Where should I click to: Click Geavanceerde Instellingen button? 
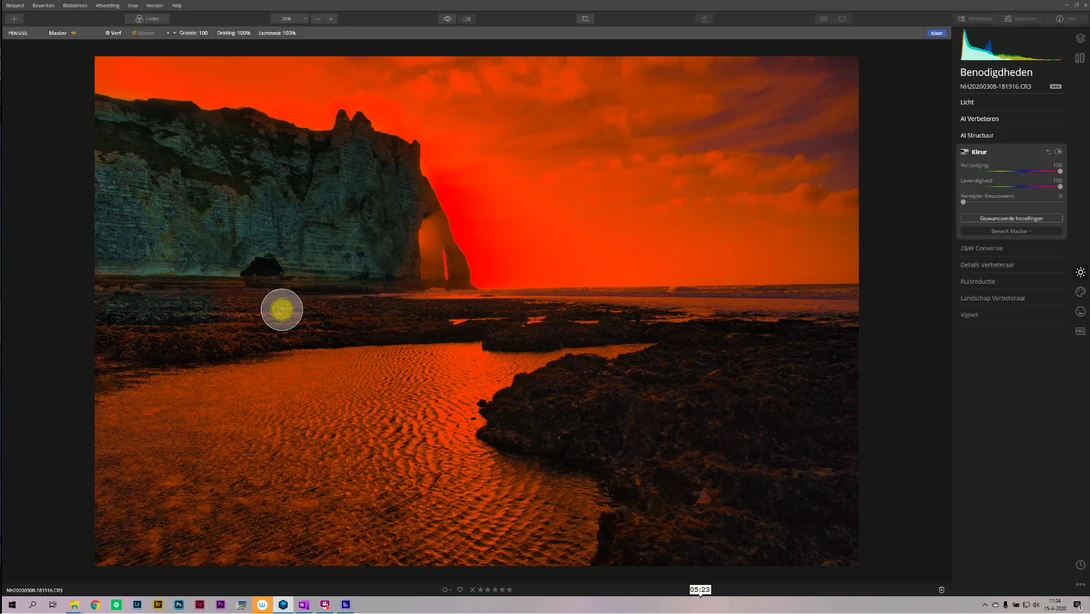[x=1011, y=218]
